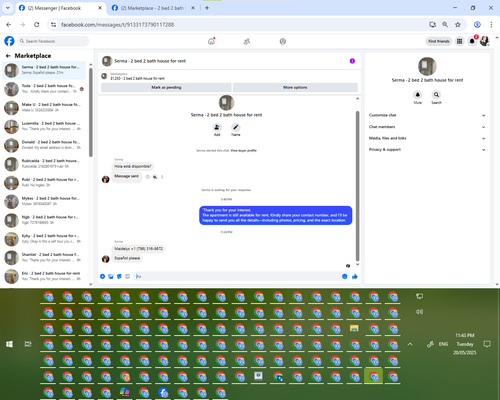Click the chat messages scrollbar
The height and width of the screenshot is (400, 500).
pyautogui.click(x=357, y=186)
